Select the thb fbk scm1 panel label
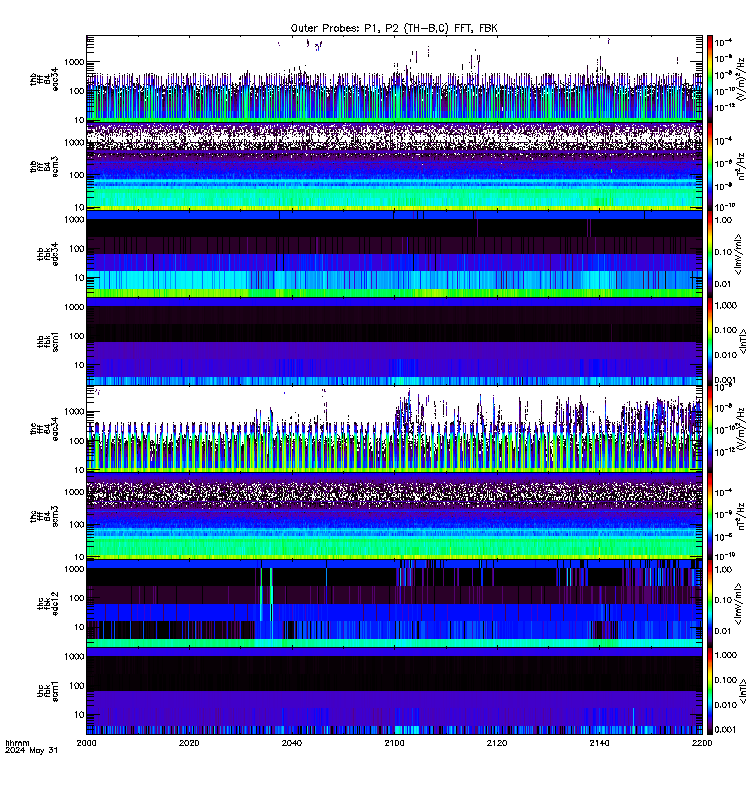 point(48,341)
